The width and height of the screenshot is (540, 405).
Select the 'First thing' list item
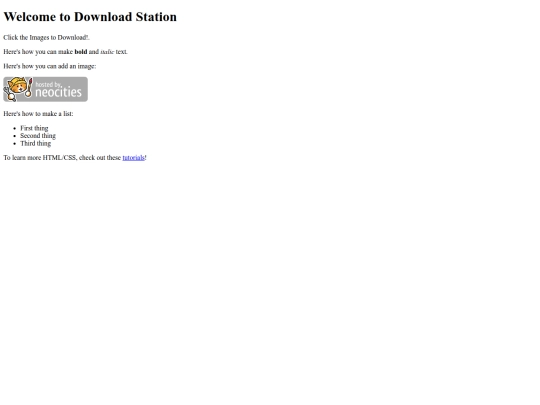click(x=34, y=128)
